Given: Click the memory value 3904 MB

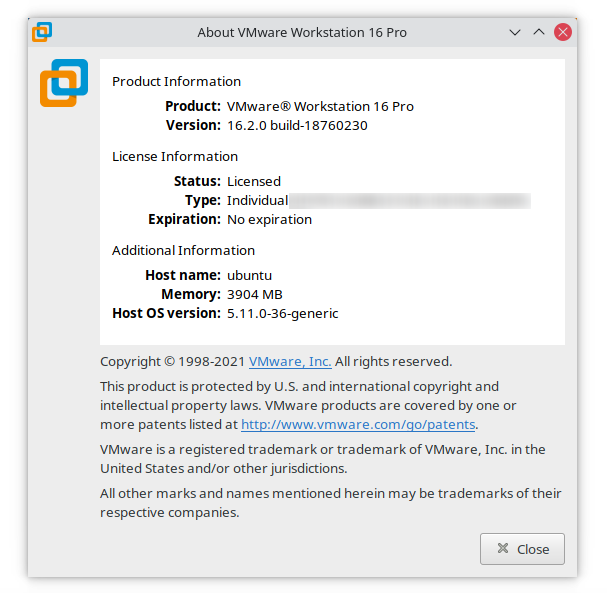Looking at the screenshot, I should (x=255, y=295).
